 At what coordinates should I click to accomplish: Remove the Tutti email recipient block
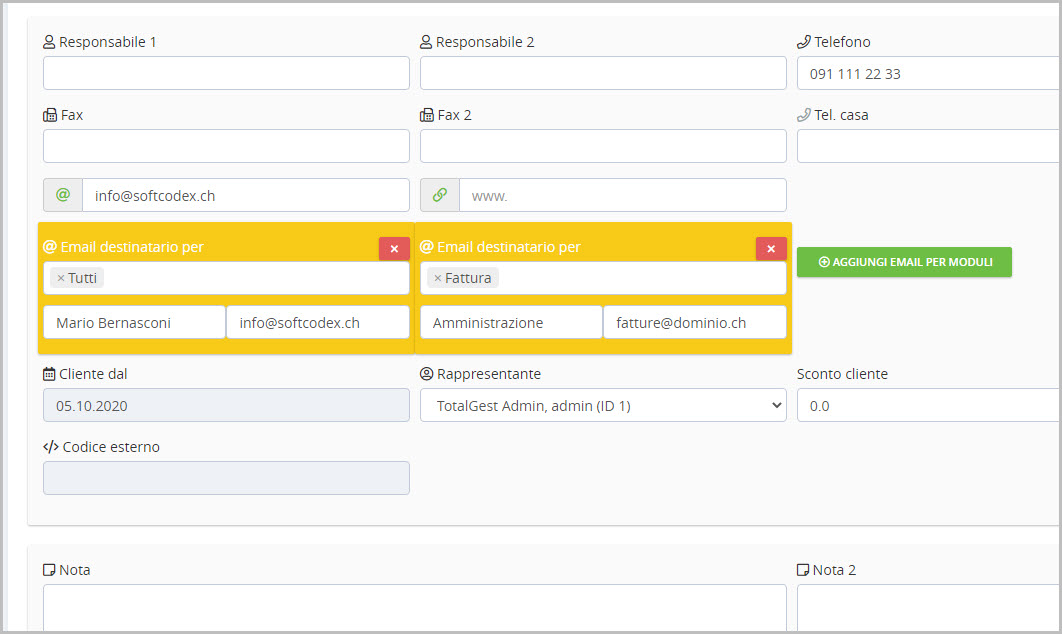(394, 248)
